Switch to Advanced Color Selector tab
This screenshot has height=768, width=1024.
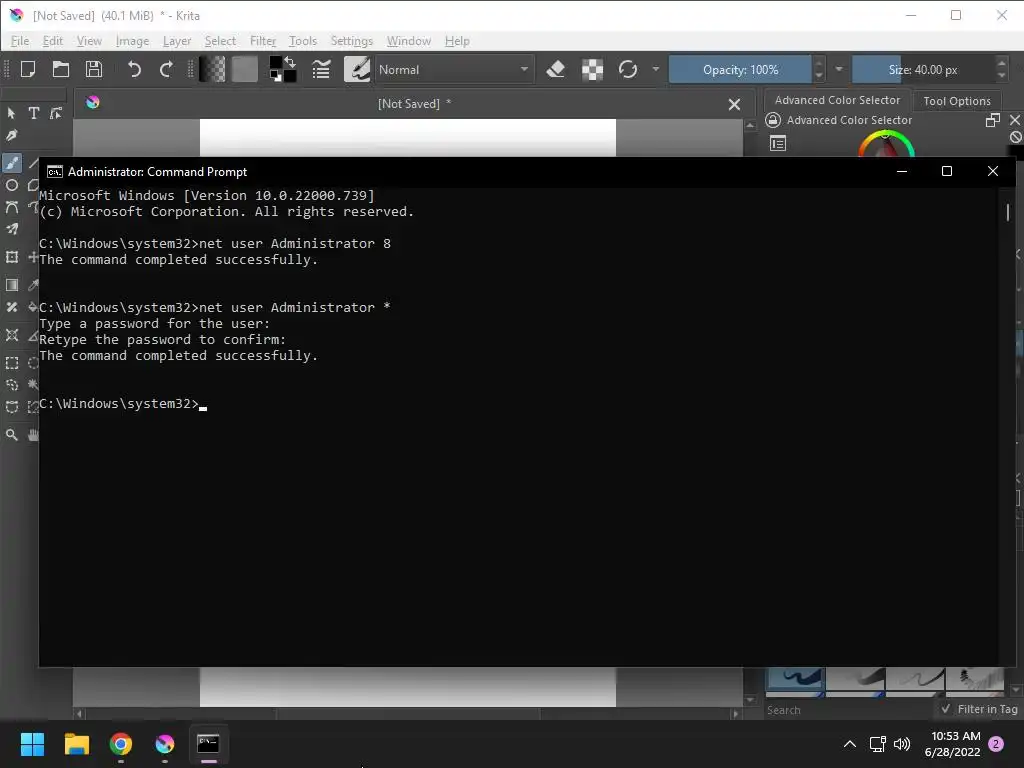pos(837,100)
